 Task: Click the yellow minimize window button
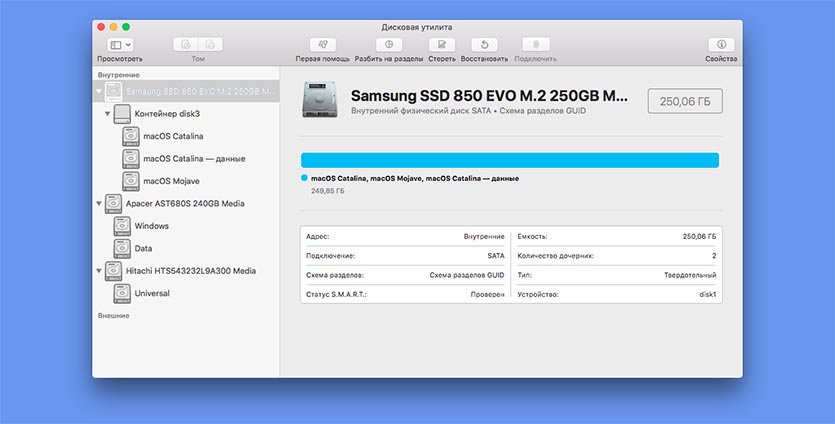113,27
